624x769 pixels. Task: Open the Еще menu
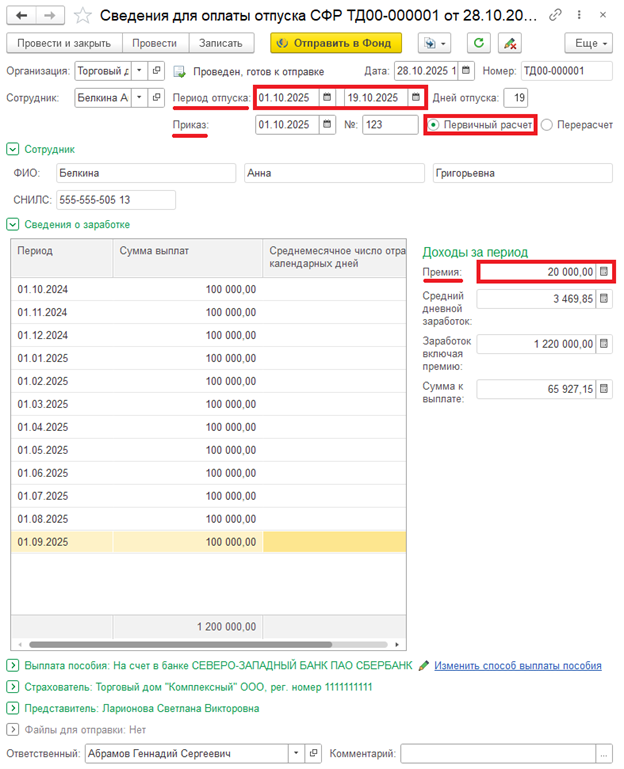pos(589,43)
